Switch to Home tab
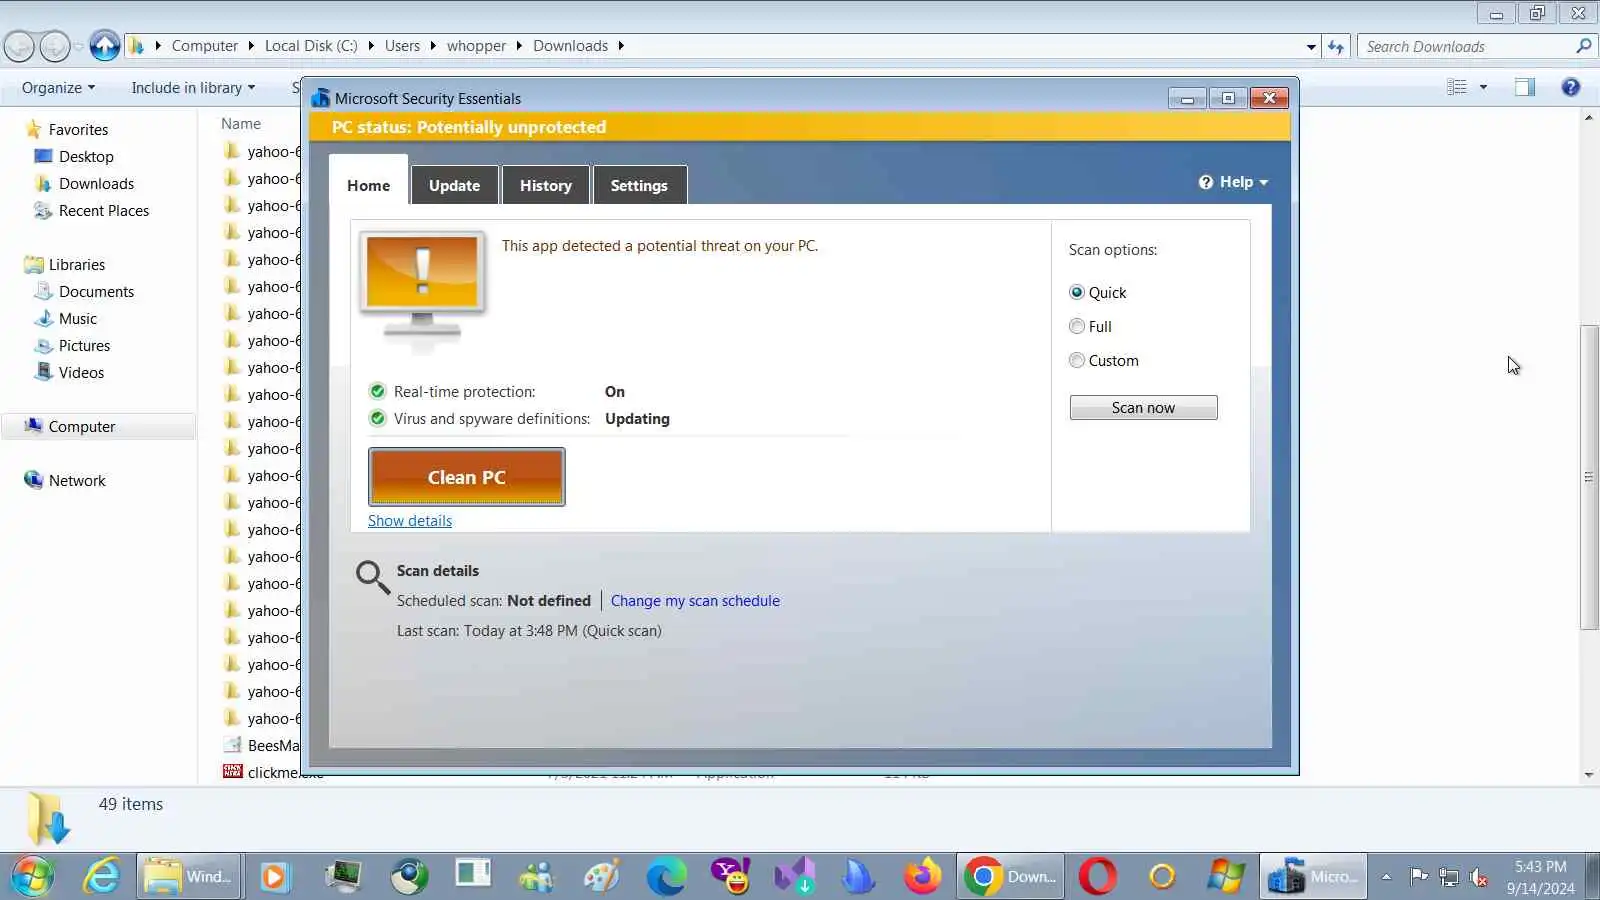Screen dimensions: 1600x900 [368, 185]
